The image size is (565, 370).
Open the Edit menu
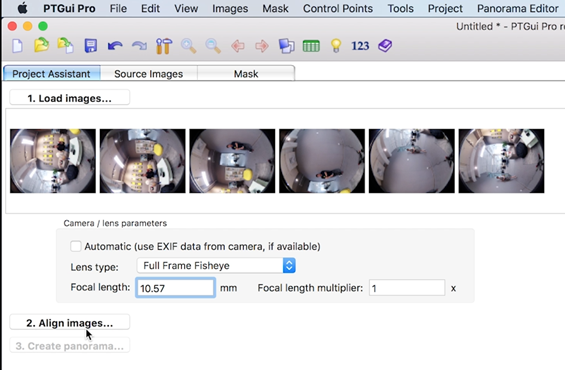[150, 8]
